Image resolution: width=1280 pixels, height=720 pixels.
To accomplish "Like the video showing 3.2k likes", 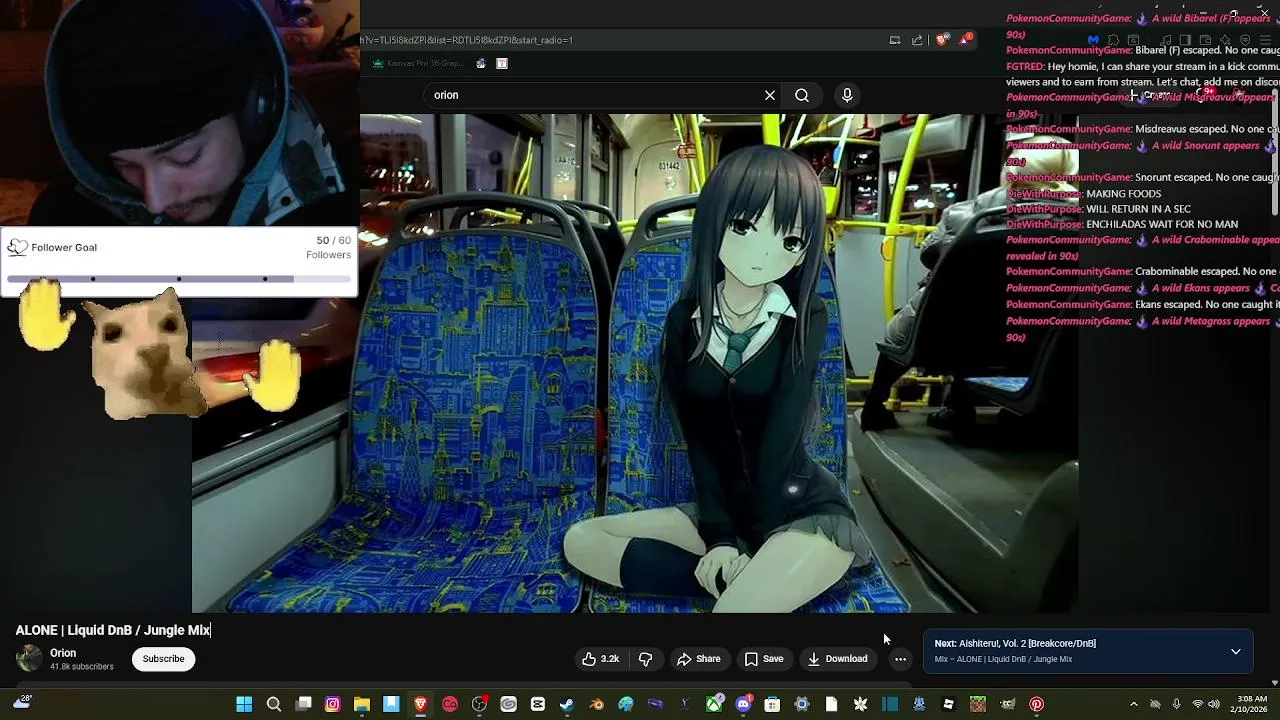I will [x=600, y=659].
